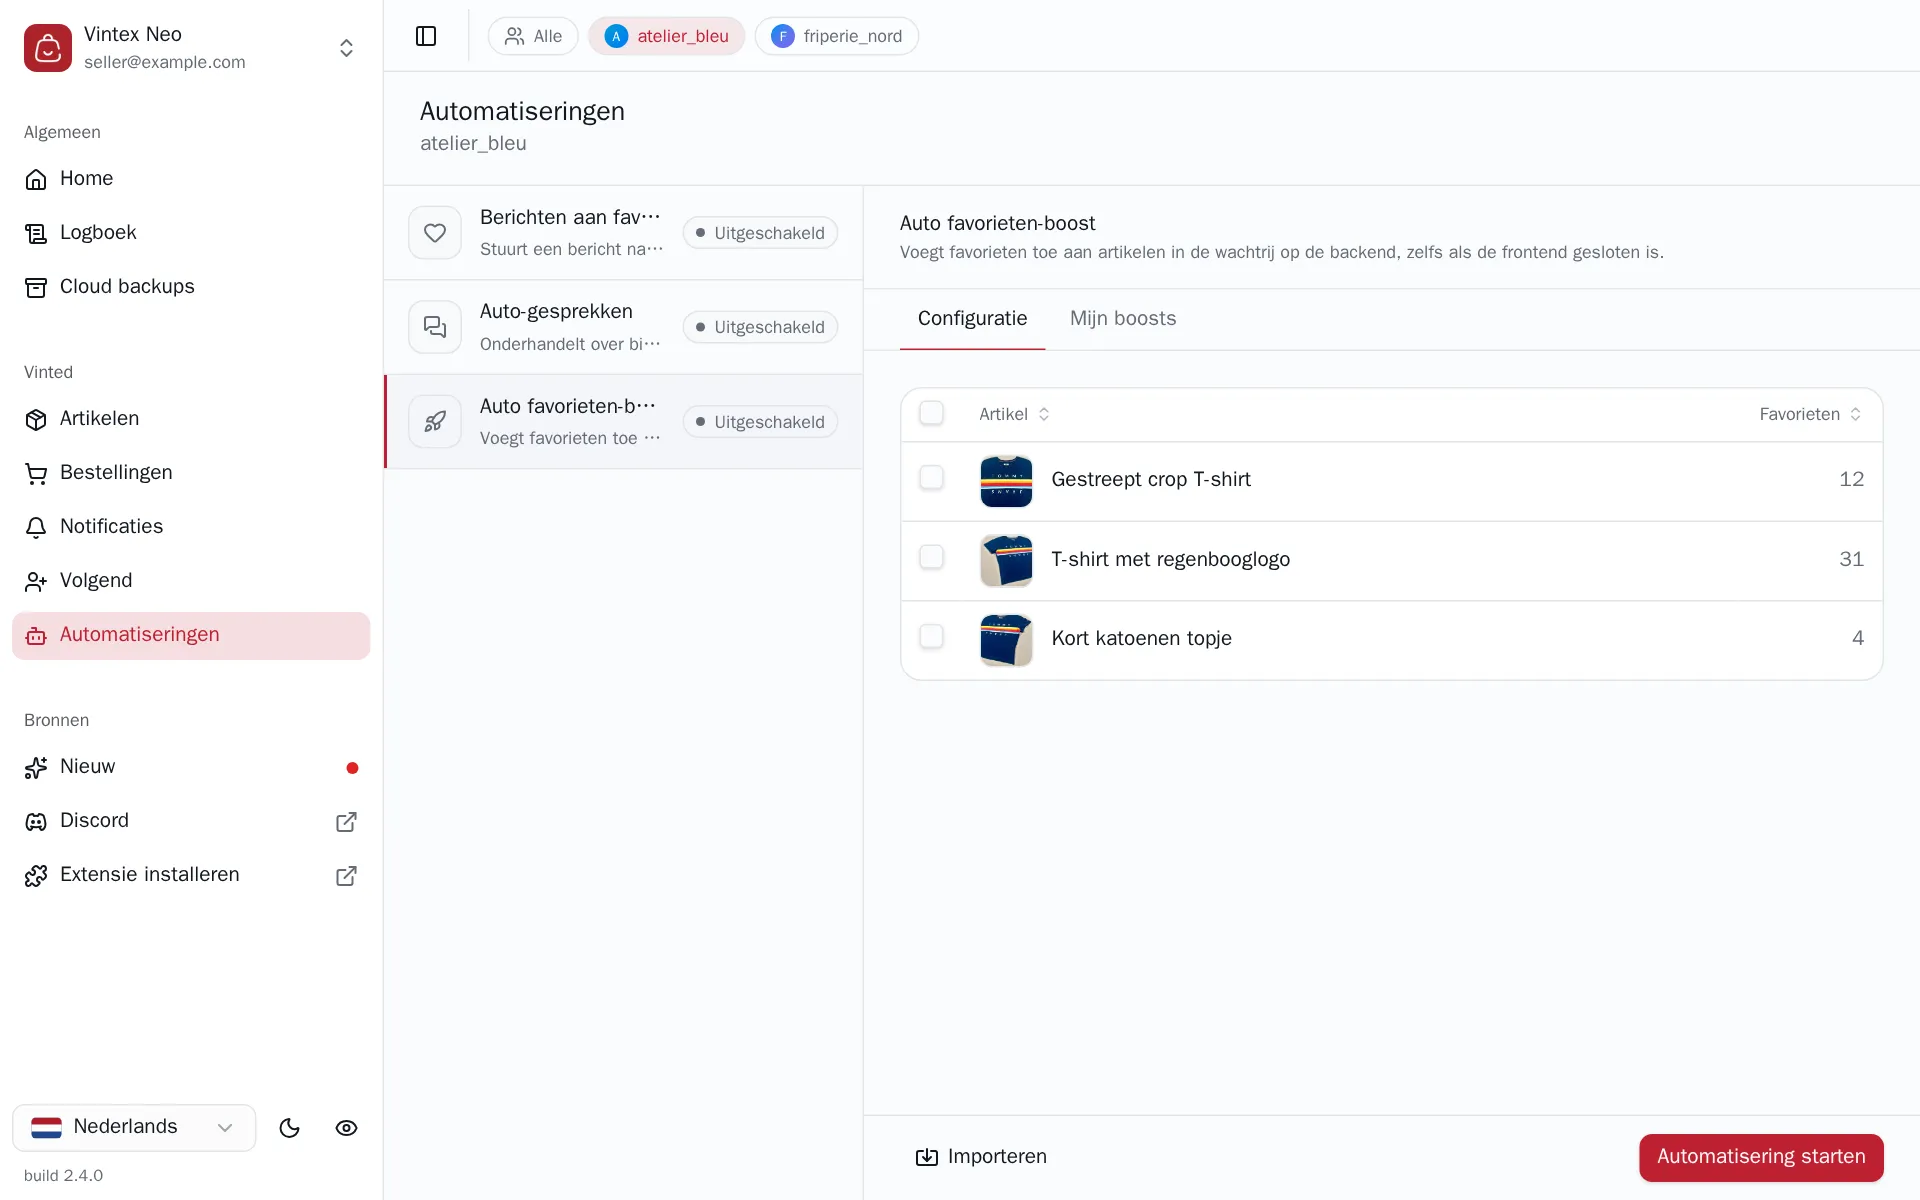Click Uitgeschakeld badge on Berichten row

pos(760,233)
